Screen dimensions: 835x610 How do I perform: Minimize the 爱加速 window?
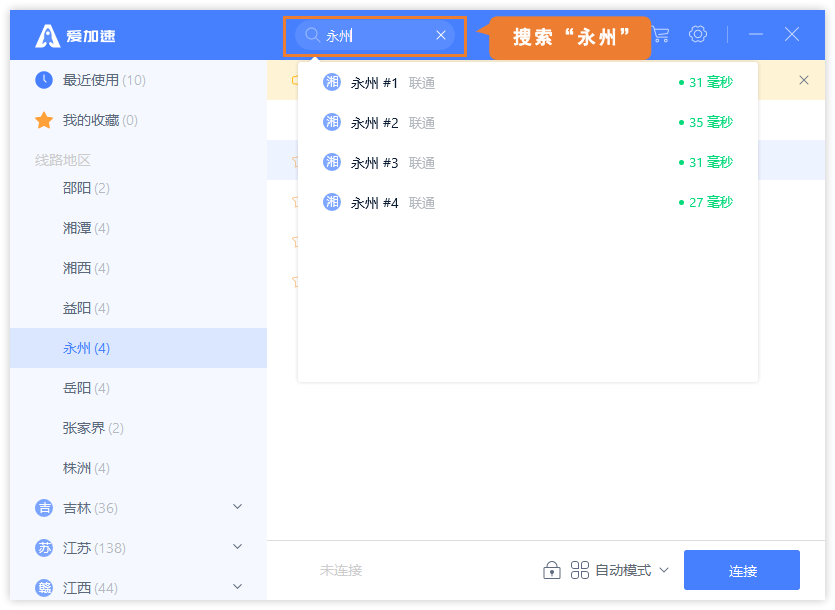(756, 34)
